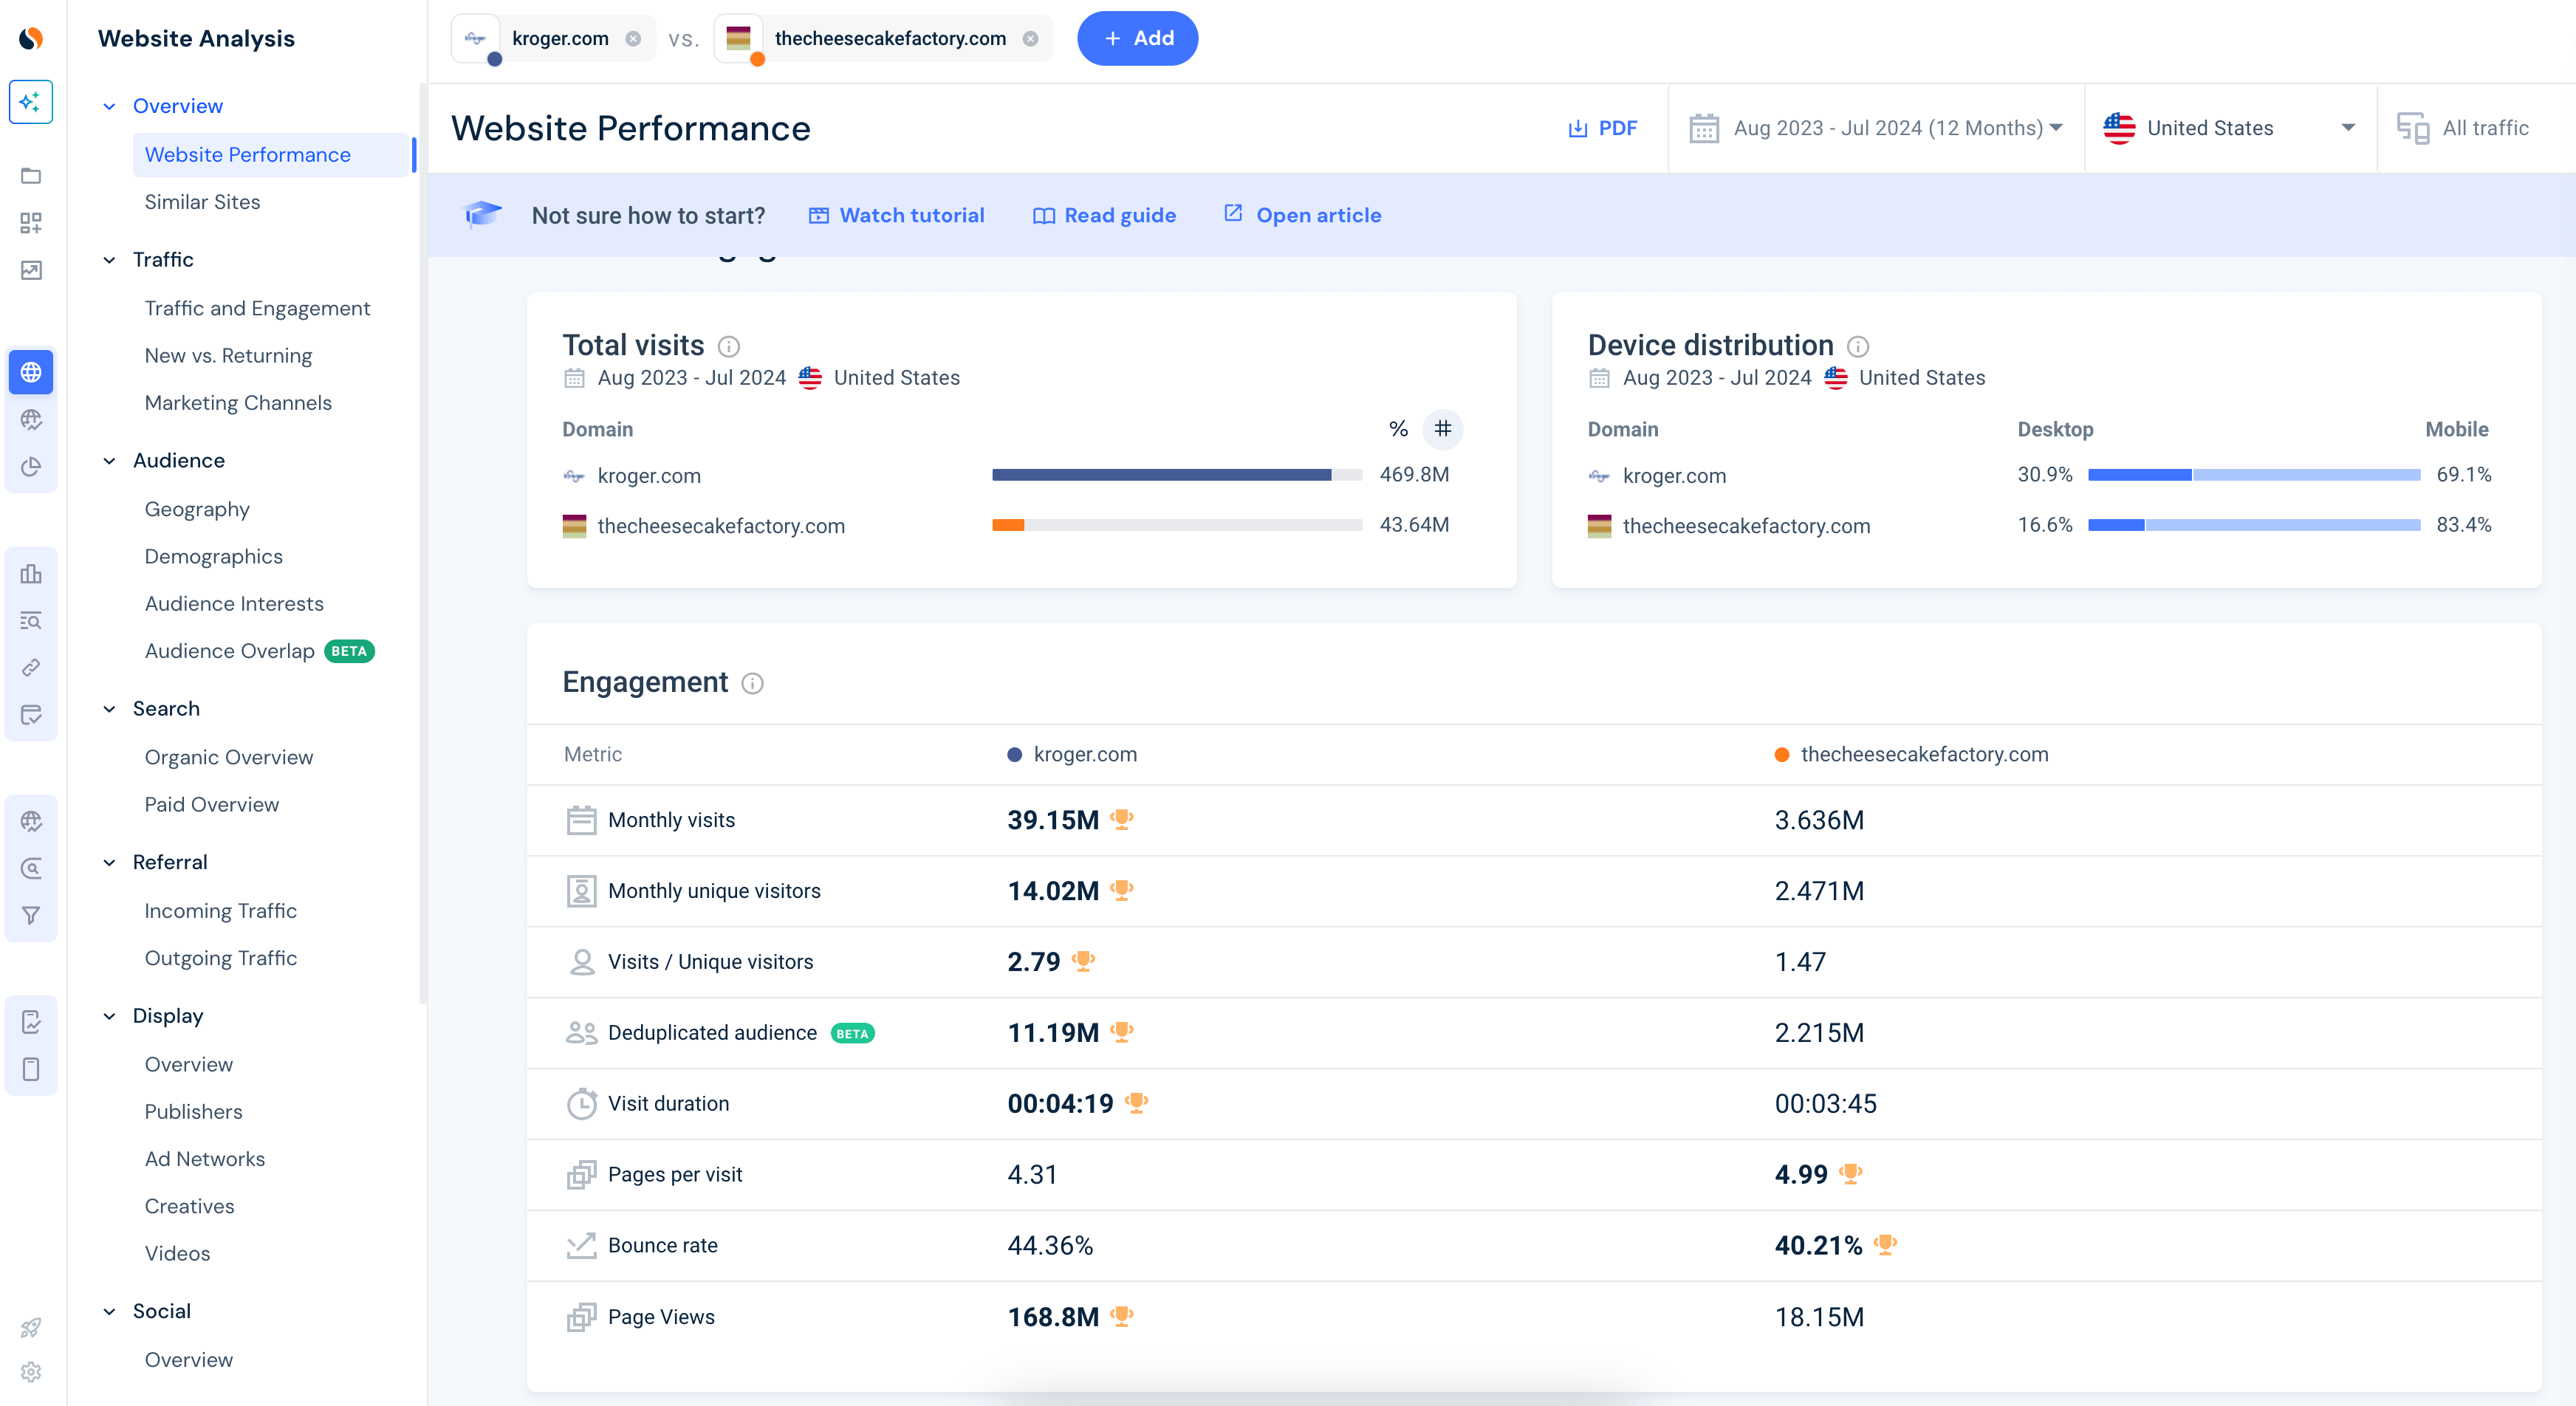Remove kroger.com from comparison
This screenshot has height=1406, width=2576.
(633, 39)
